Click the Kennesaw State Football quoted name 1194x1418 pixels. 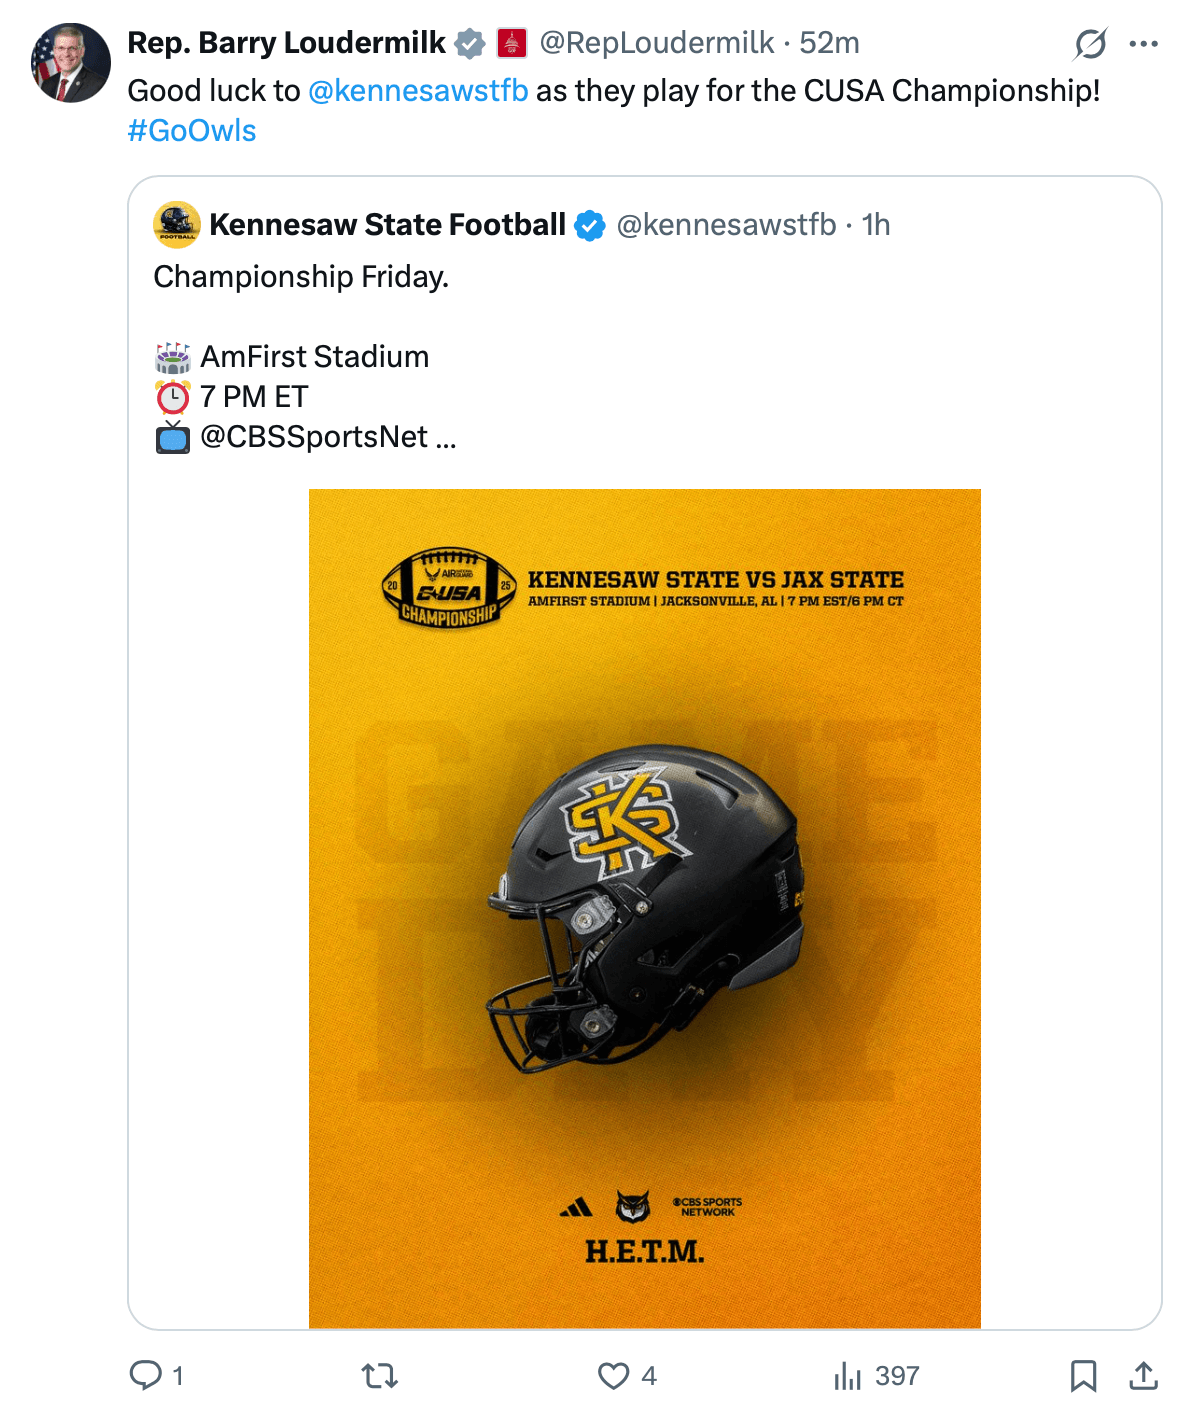coord(388,225)
